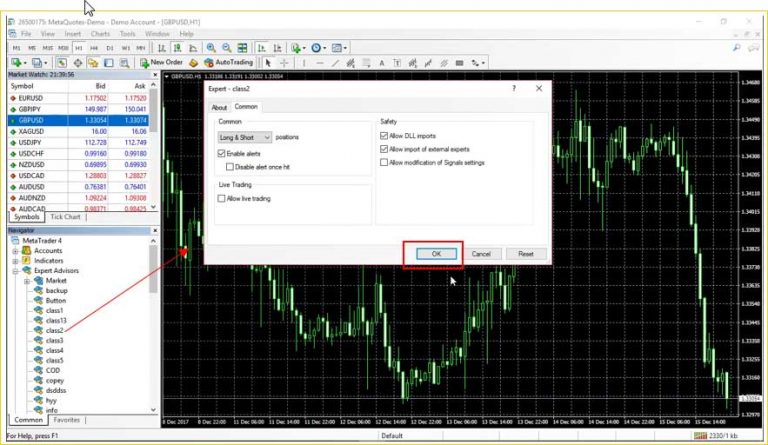The width and height of the screenshot is (768, 445).
Task: Open search magnifier at top right
Action: 736,47
